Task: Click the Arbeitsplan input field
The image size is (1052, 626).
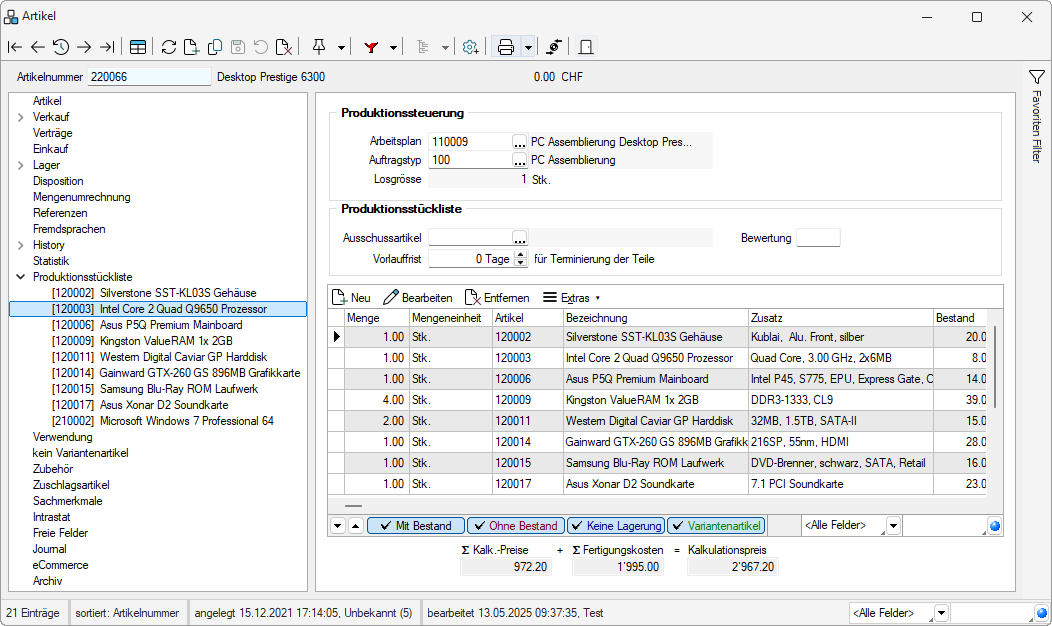Action: tap(469, 142)
